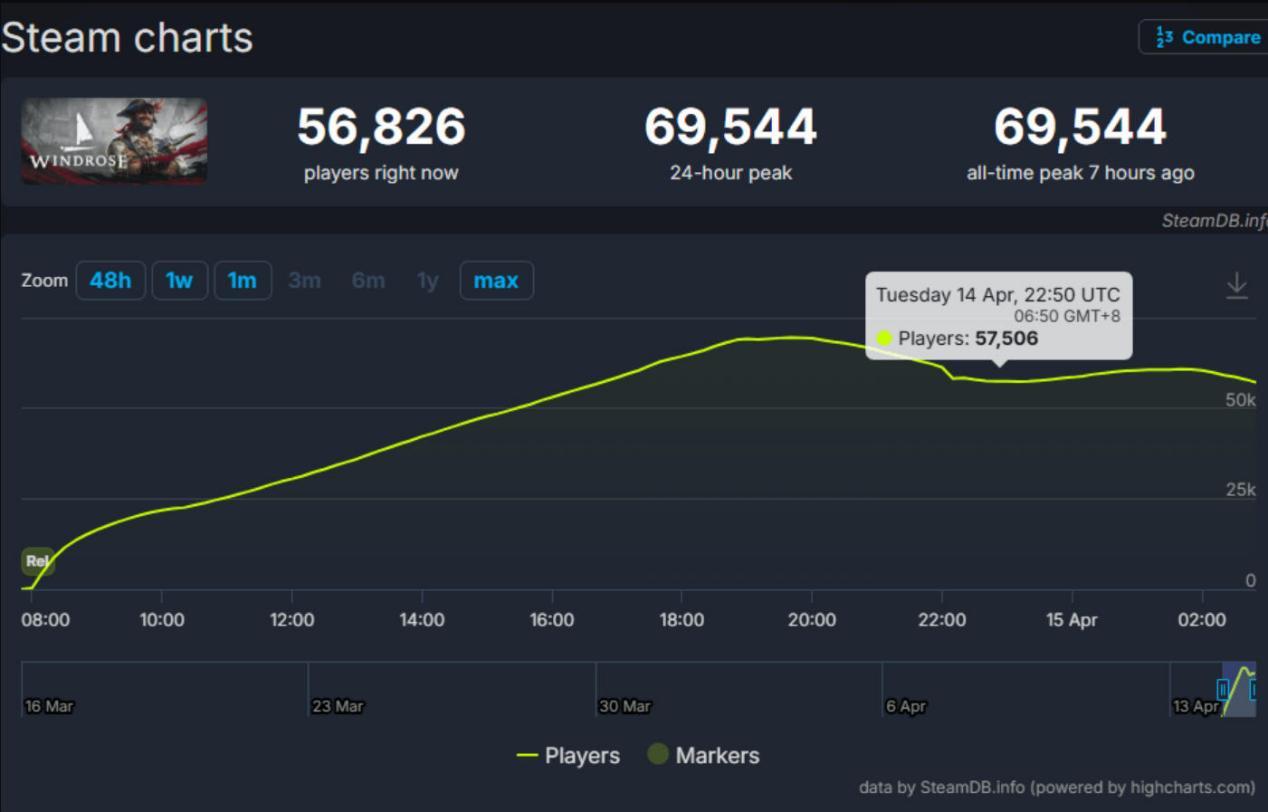Select the max zoom range
Viewport: 1268px width, 812px height.
point(496,281)
